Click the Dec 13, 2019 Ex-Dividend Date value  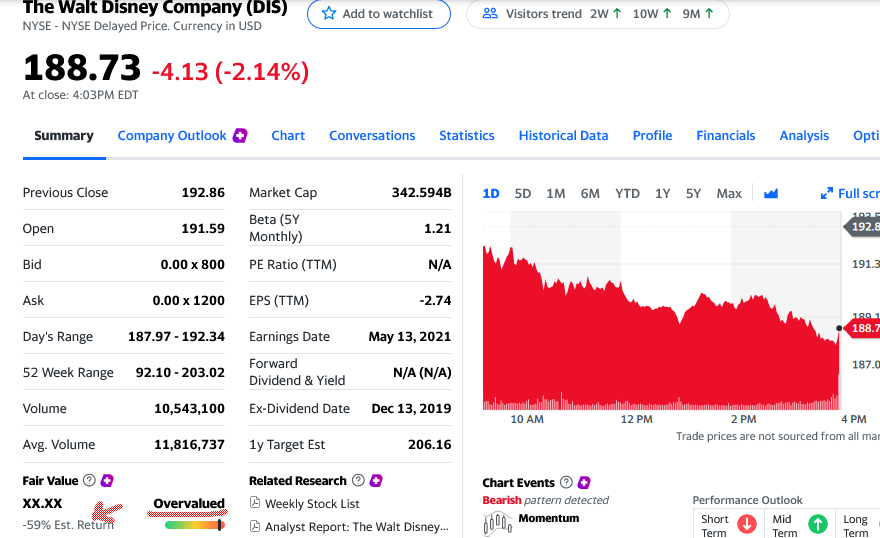pyautogui.click(x=411, y=408)
